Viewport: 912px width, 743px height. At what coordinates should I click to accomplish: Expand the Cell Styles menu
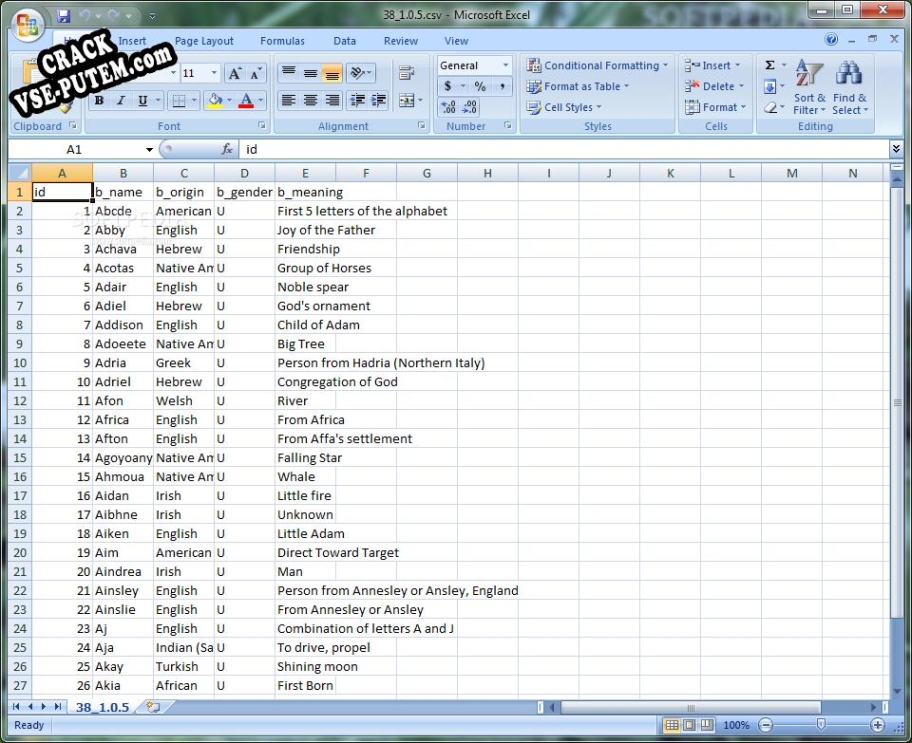(x=564, y=107)
